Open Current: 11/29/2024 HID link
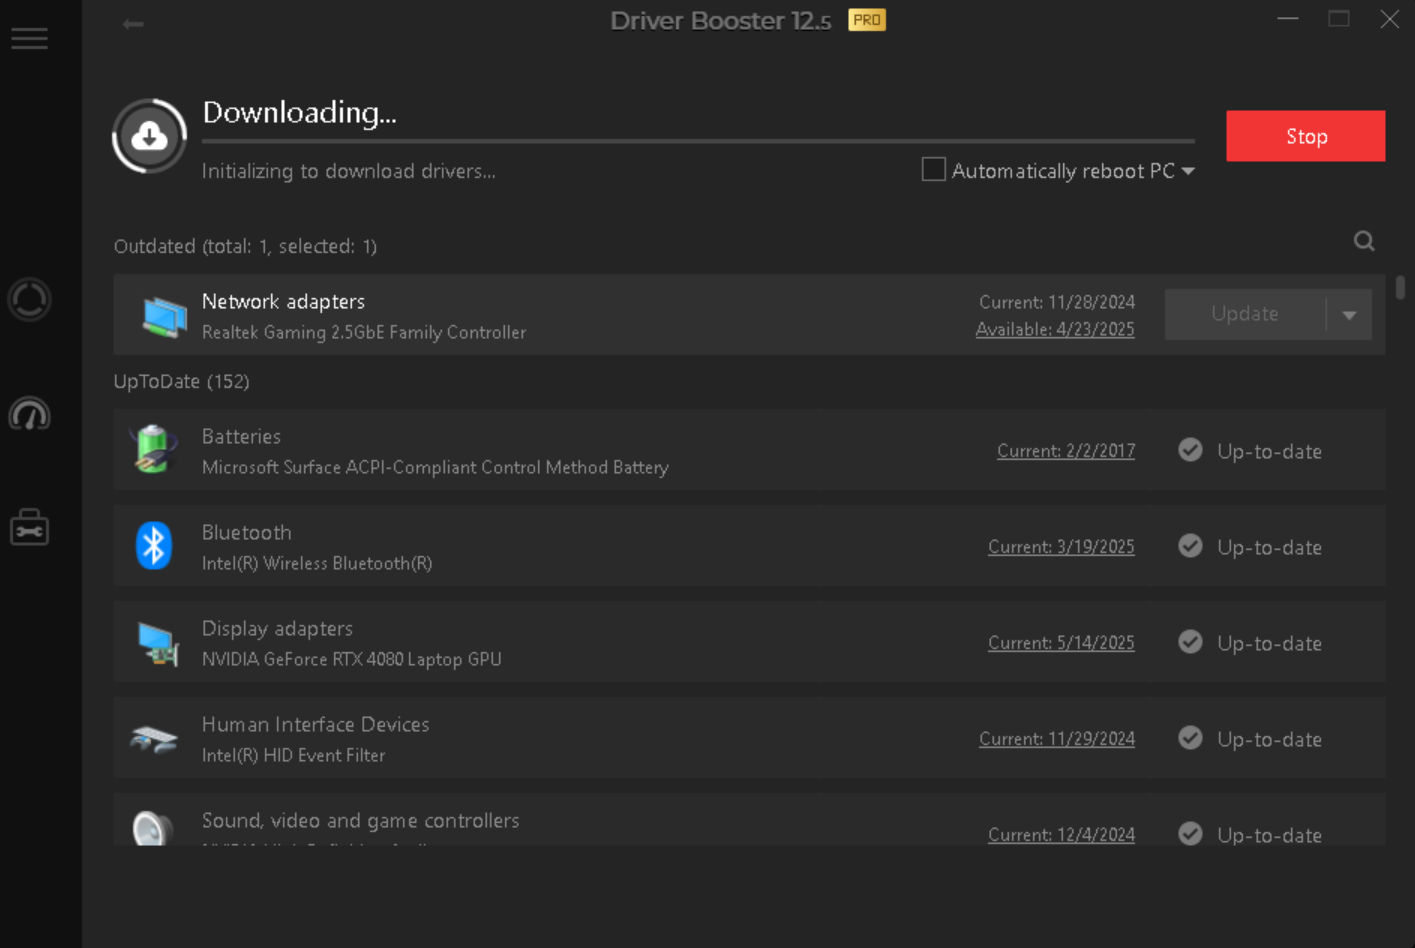This screenshot has width=1415, height=948. (1057, 739)
